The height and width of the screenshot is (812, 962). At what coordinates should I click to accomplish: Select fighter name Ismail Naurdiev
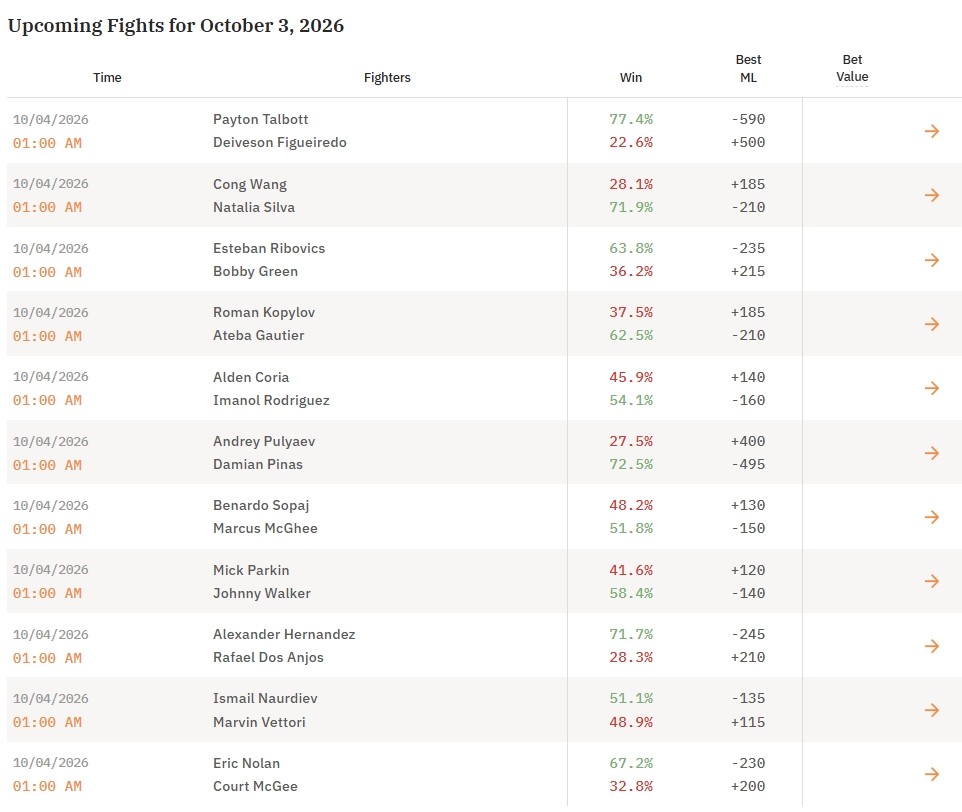coord(265,699)
